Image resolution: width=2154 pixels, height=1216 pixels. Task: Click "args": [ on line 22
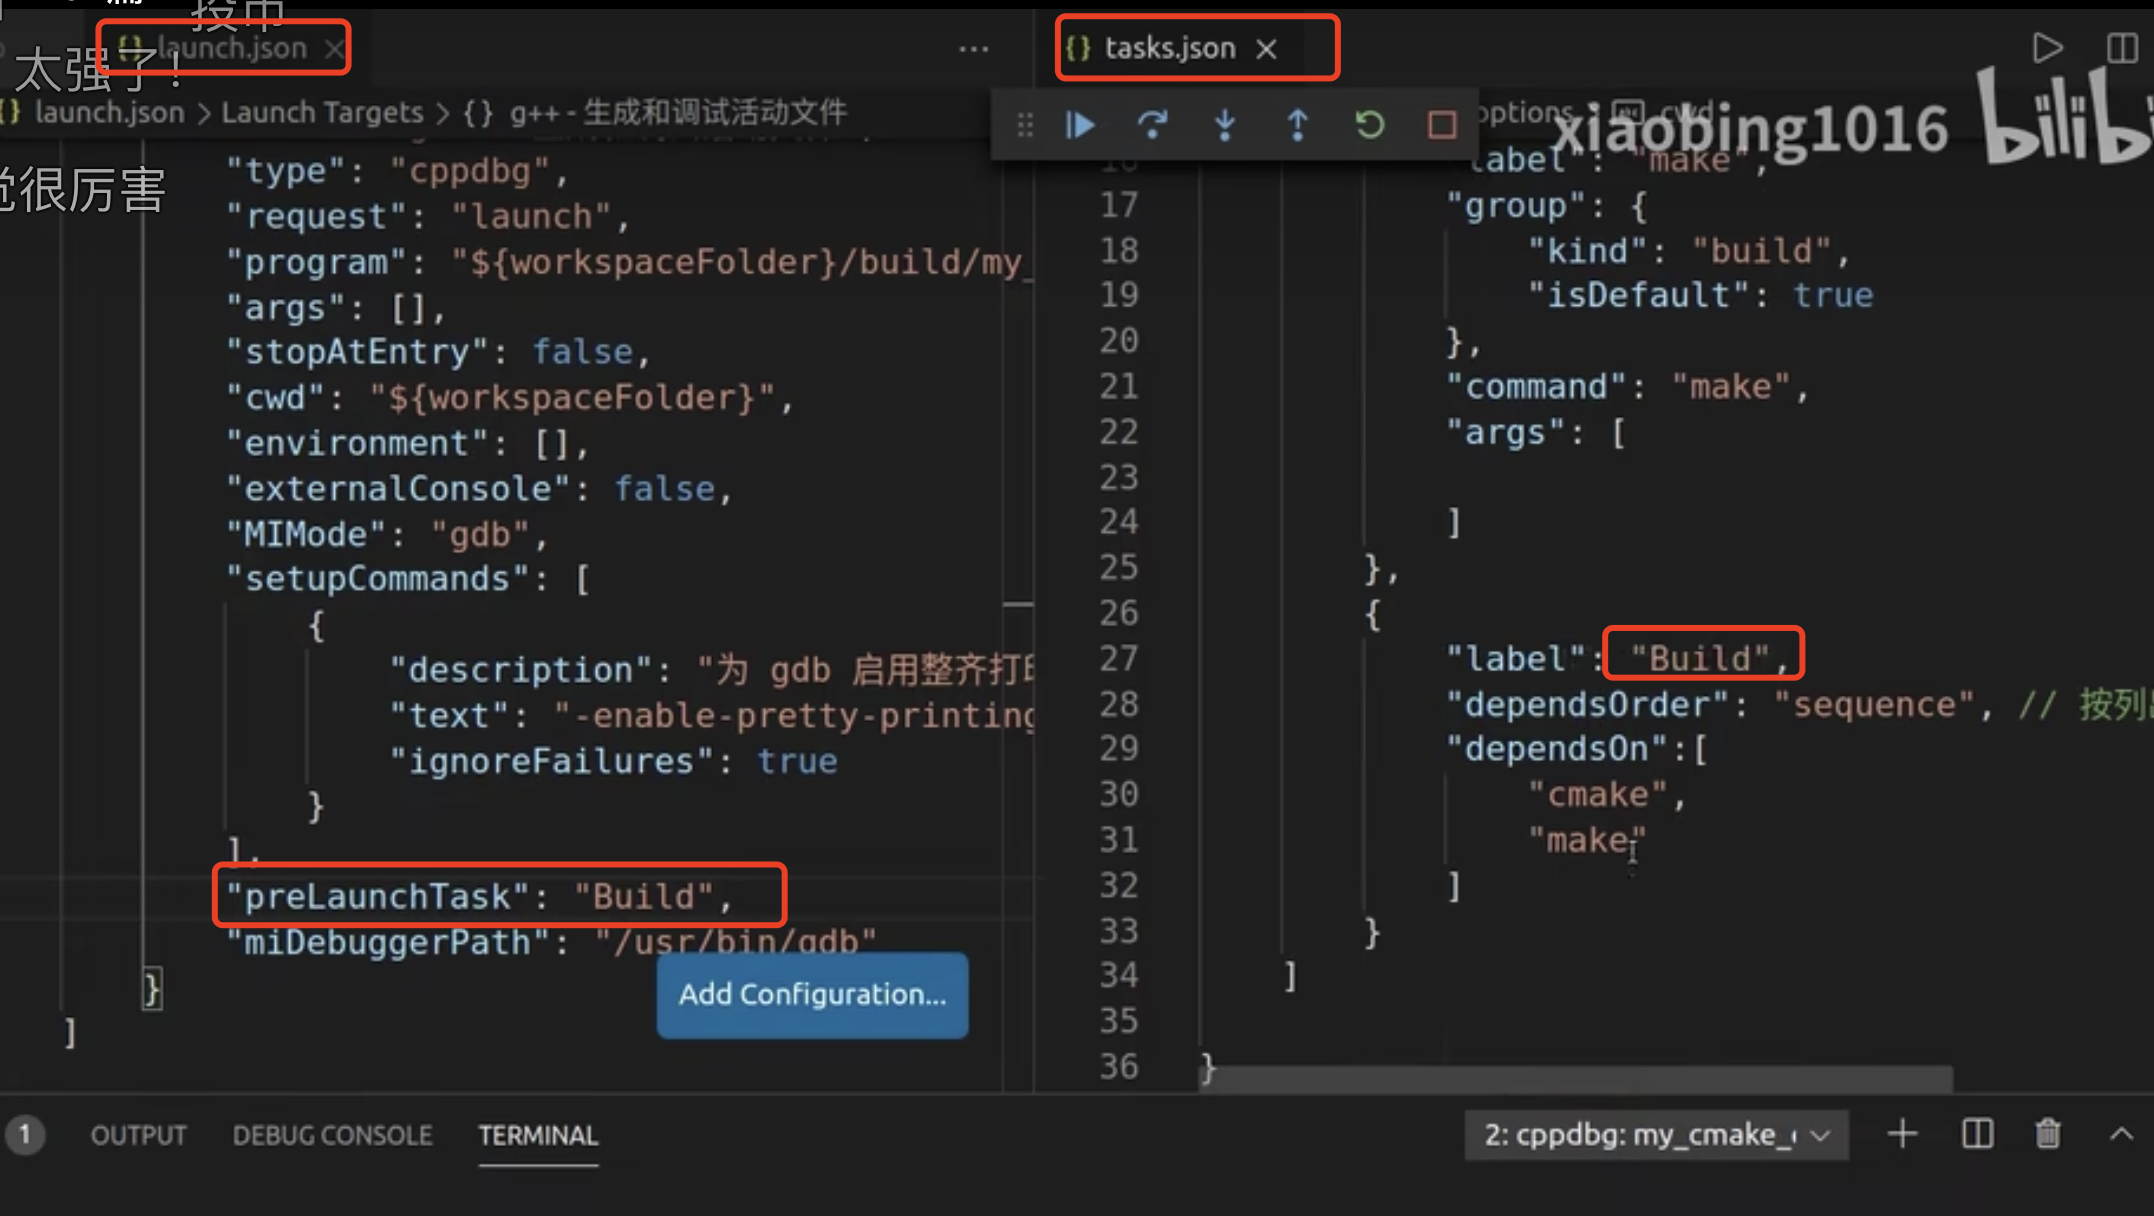pos(1536,432)
